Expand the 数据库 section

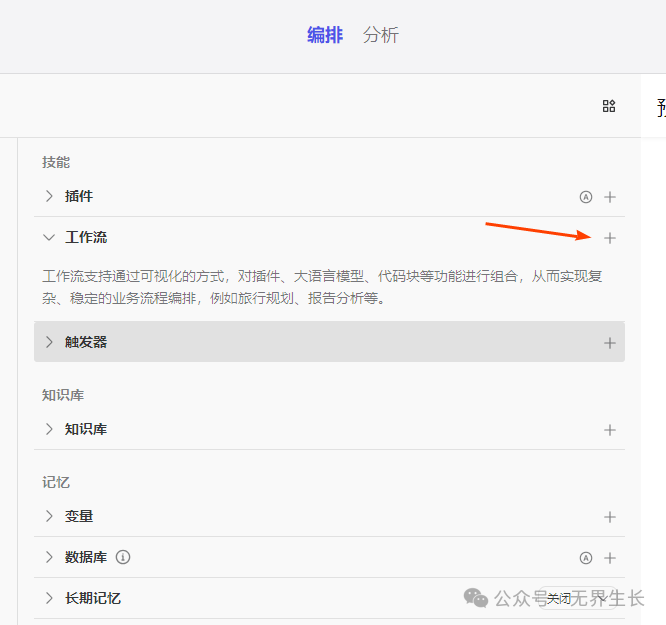49,557
